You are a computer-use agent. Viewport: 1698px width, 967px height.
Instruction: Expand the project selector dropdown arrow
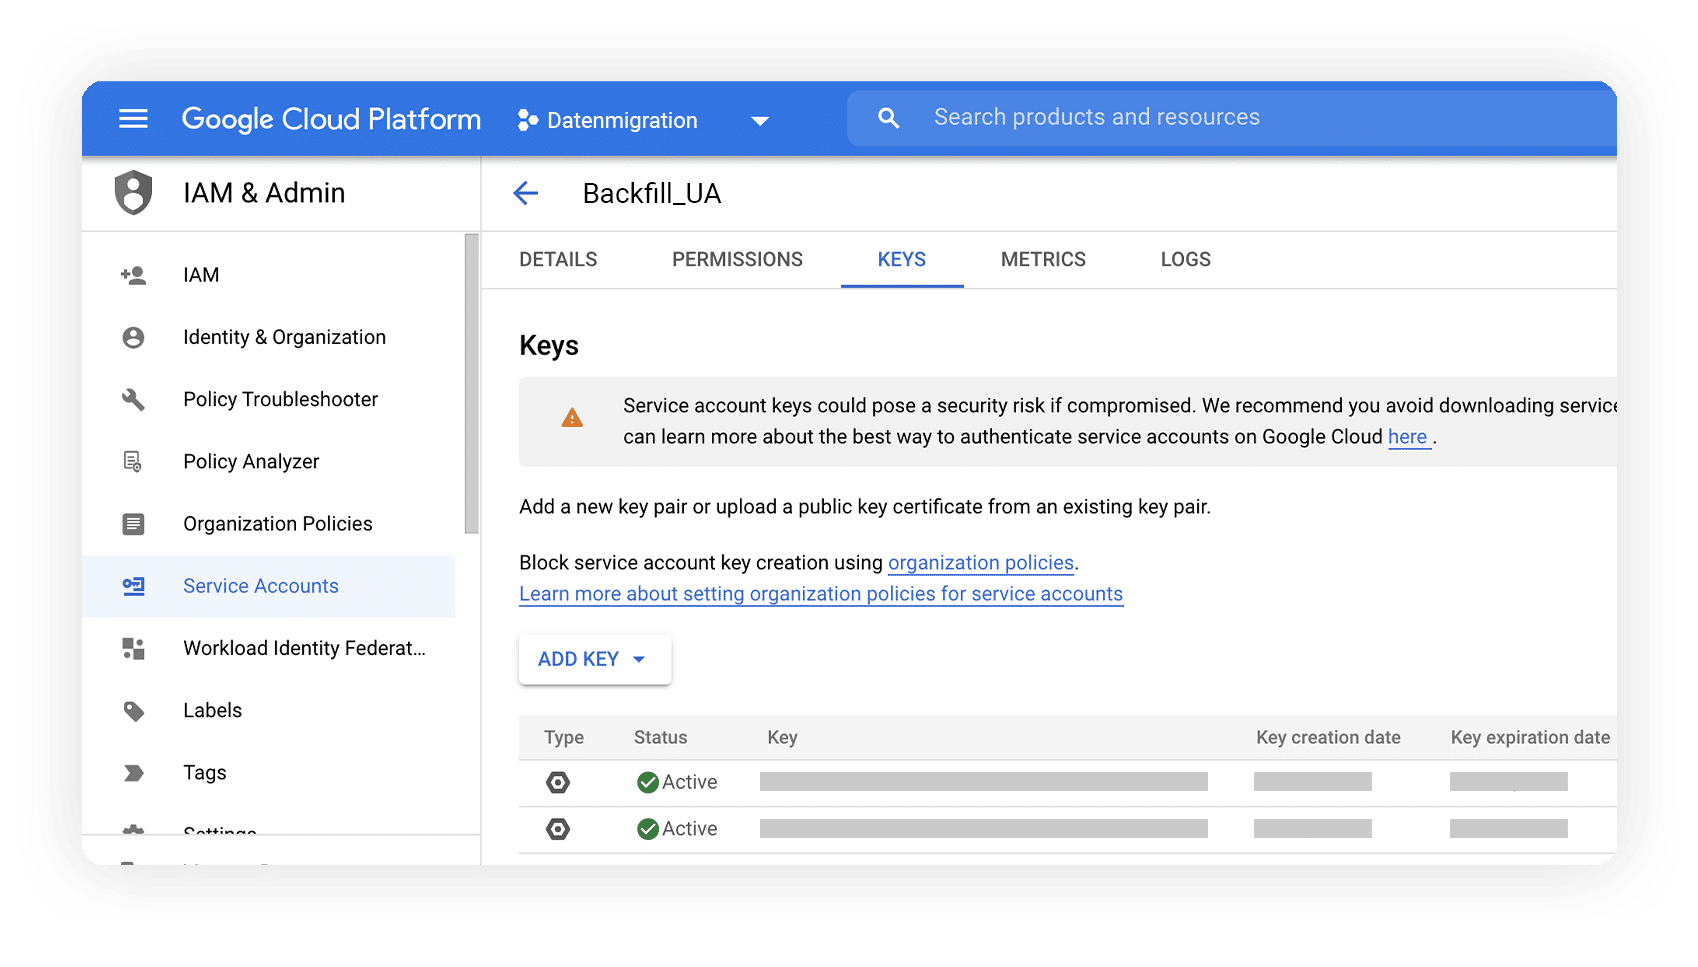click(760, 121)
